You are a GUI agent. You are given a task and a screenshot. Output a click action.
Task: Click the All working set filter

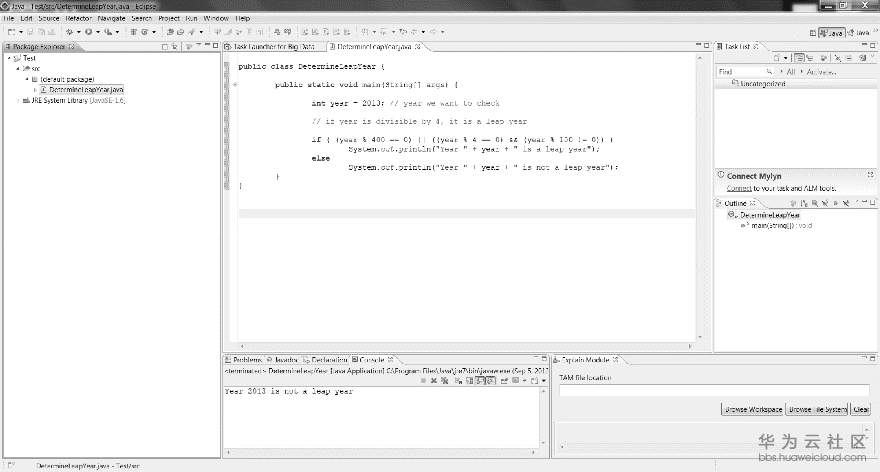791,72
